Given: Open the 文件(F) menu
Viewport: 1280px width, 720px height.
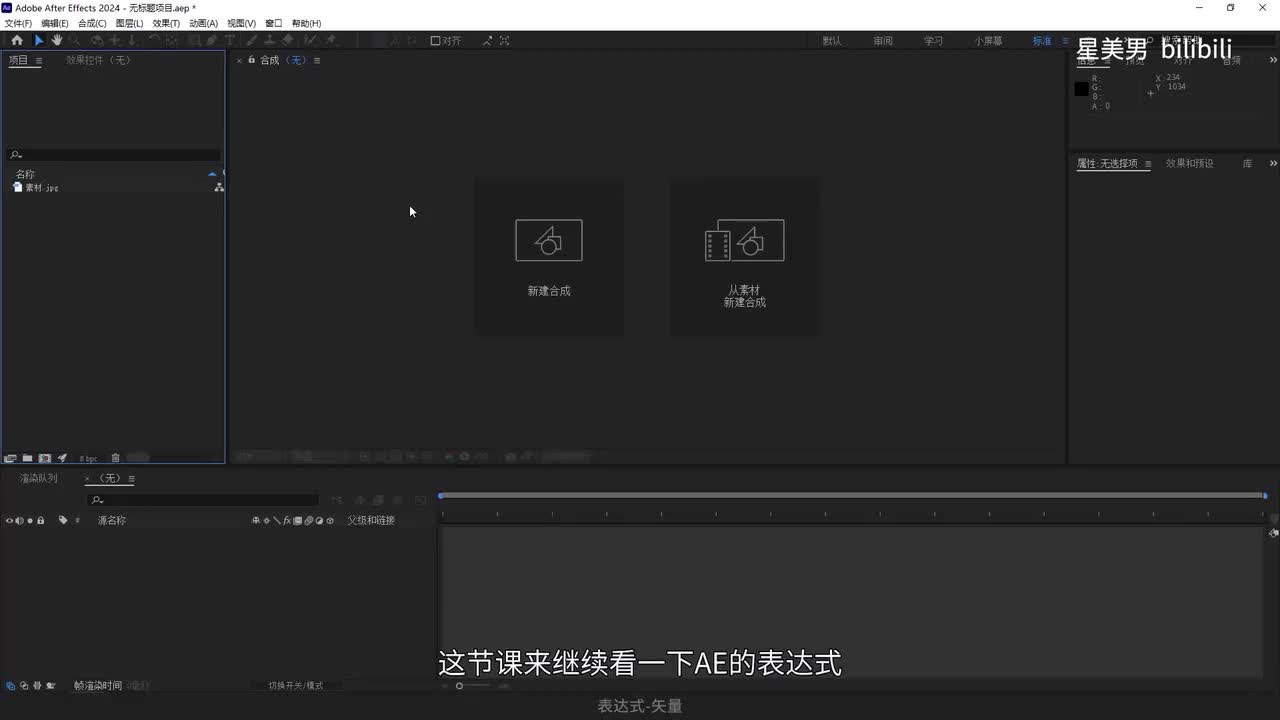Looking at the screenshot, I should [18, 23].
